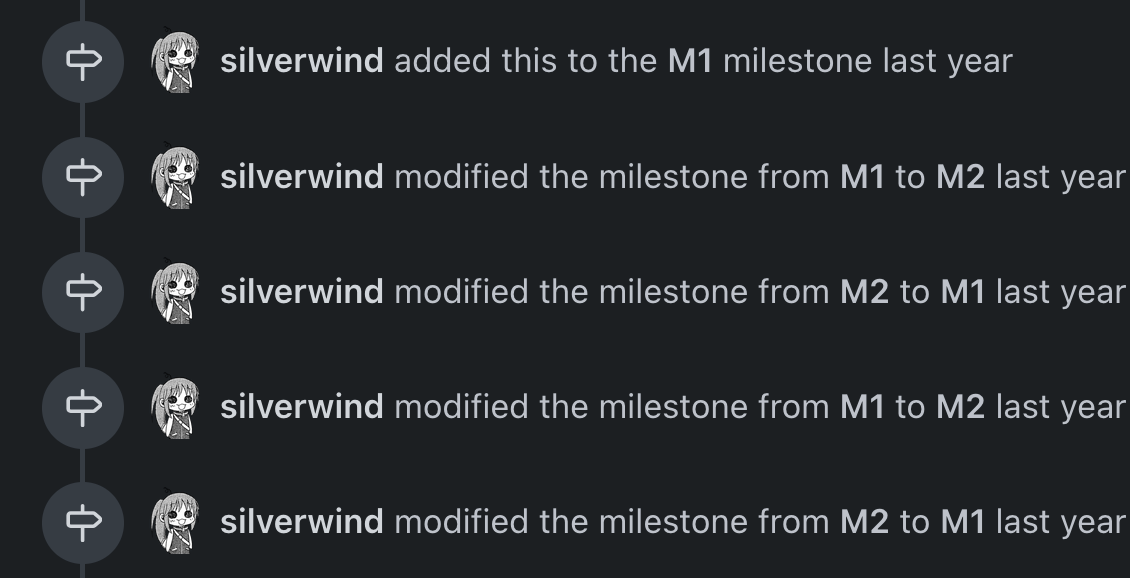Click silverwind username on first "M1 to M2" event
This screenshot has width=1130, height=578.
pyautogui.click(x=301, y=177)
